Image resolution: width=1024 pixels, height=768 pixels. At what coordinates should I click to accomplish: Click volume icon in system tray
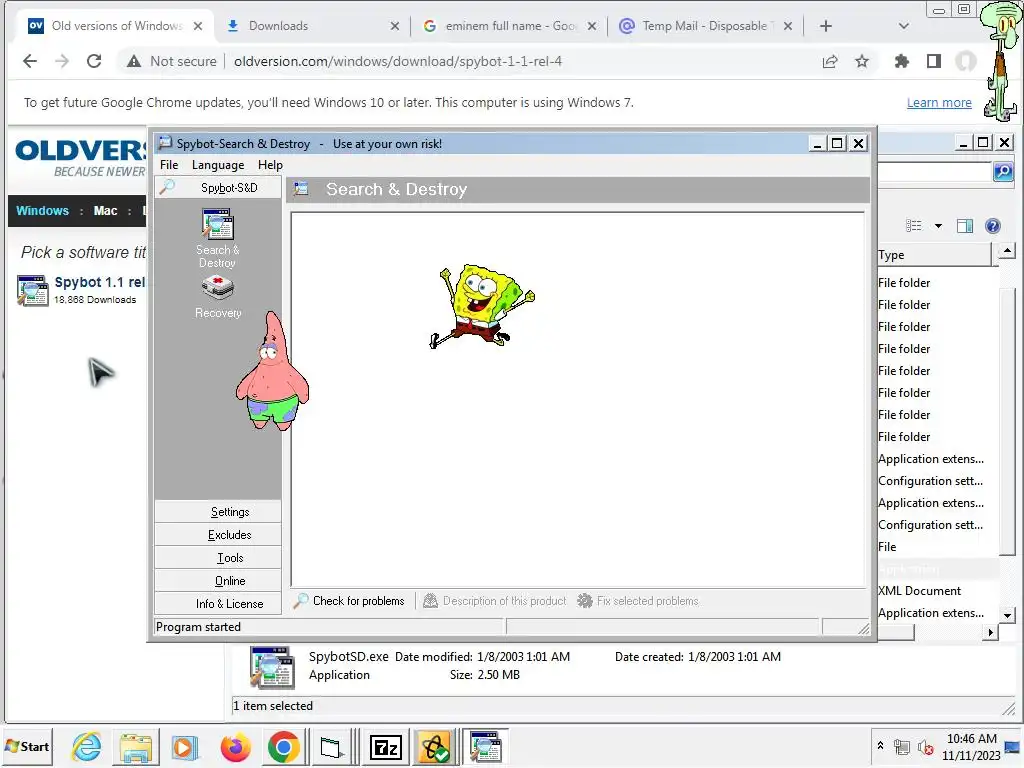pos(925,746)
